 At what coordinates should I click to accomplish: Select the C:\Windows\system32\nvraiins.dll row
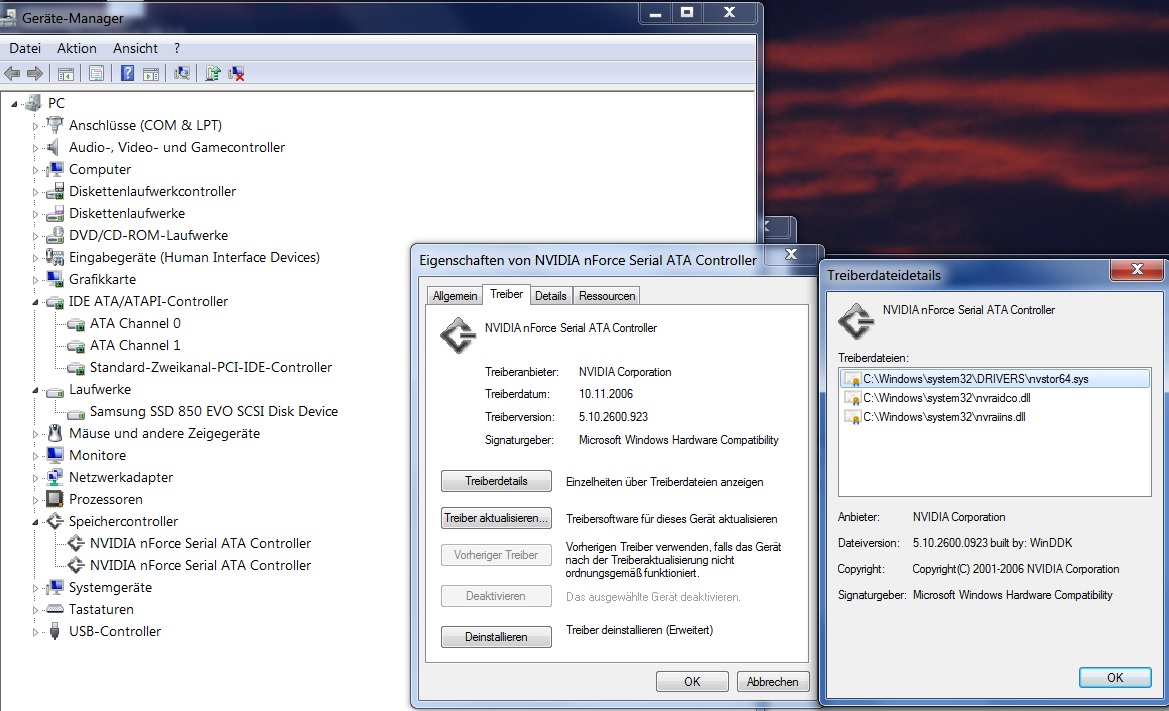(x=995, y=417)
